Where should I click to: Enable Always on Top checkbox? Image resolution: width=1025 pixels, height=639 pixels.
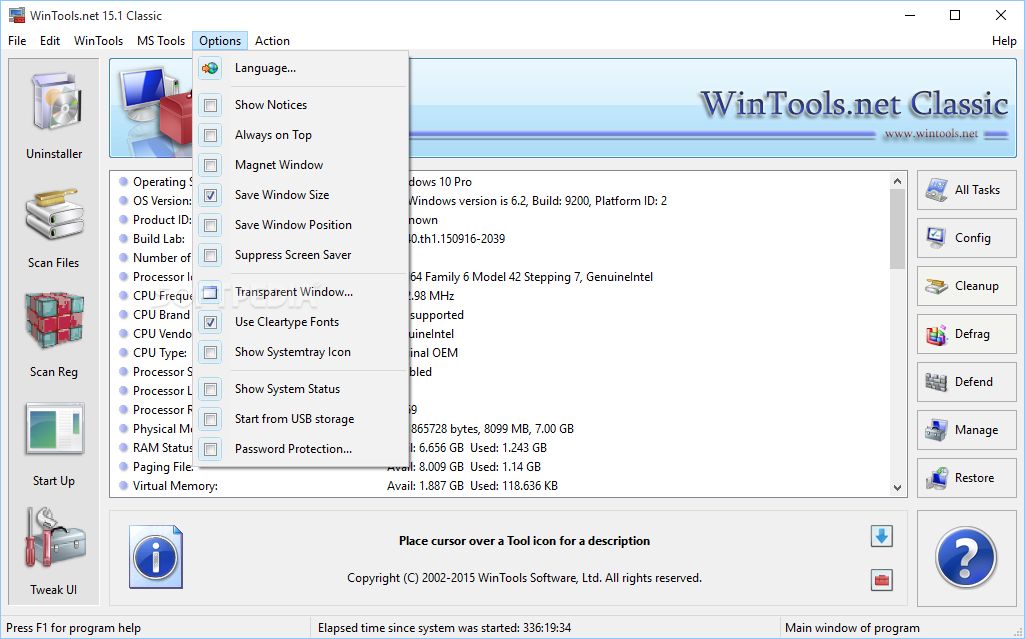pos(210,135)
